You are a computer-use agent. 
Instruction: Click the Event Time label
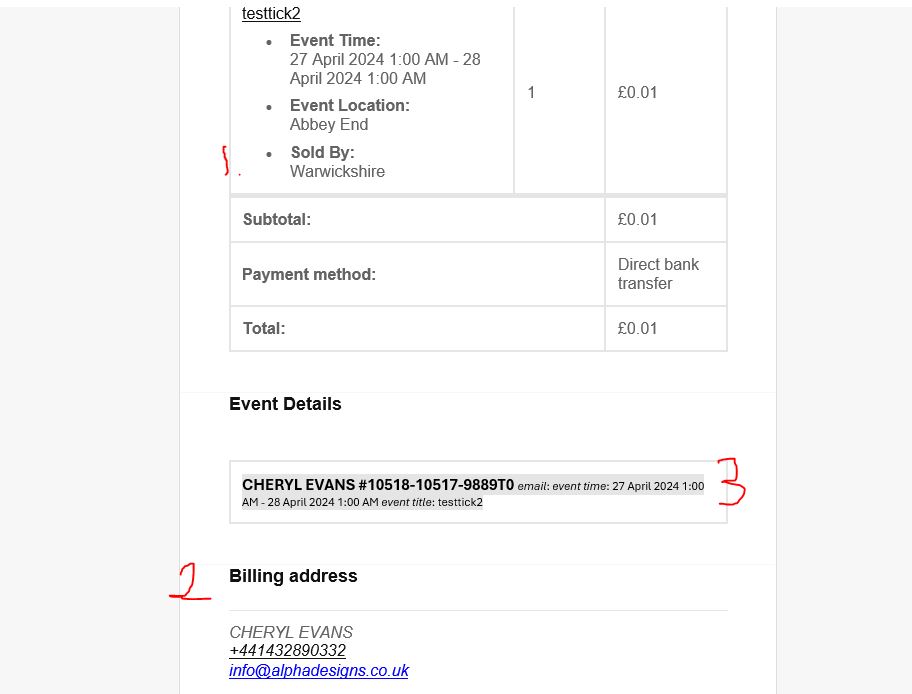(x=335, y=41)
